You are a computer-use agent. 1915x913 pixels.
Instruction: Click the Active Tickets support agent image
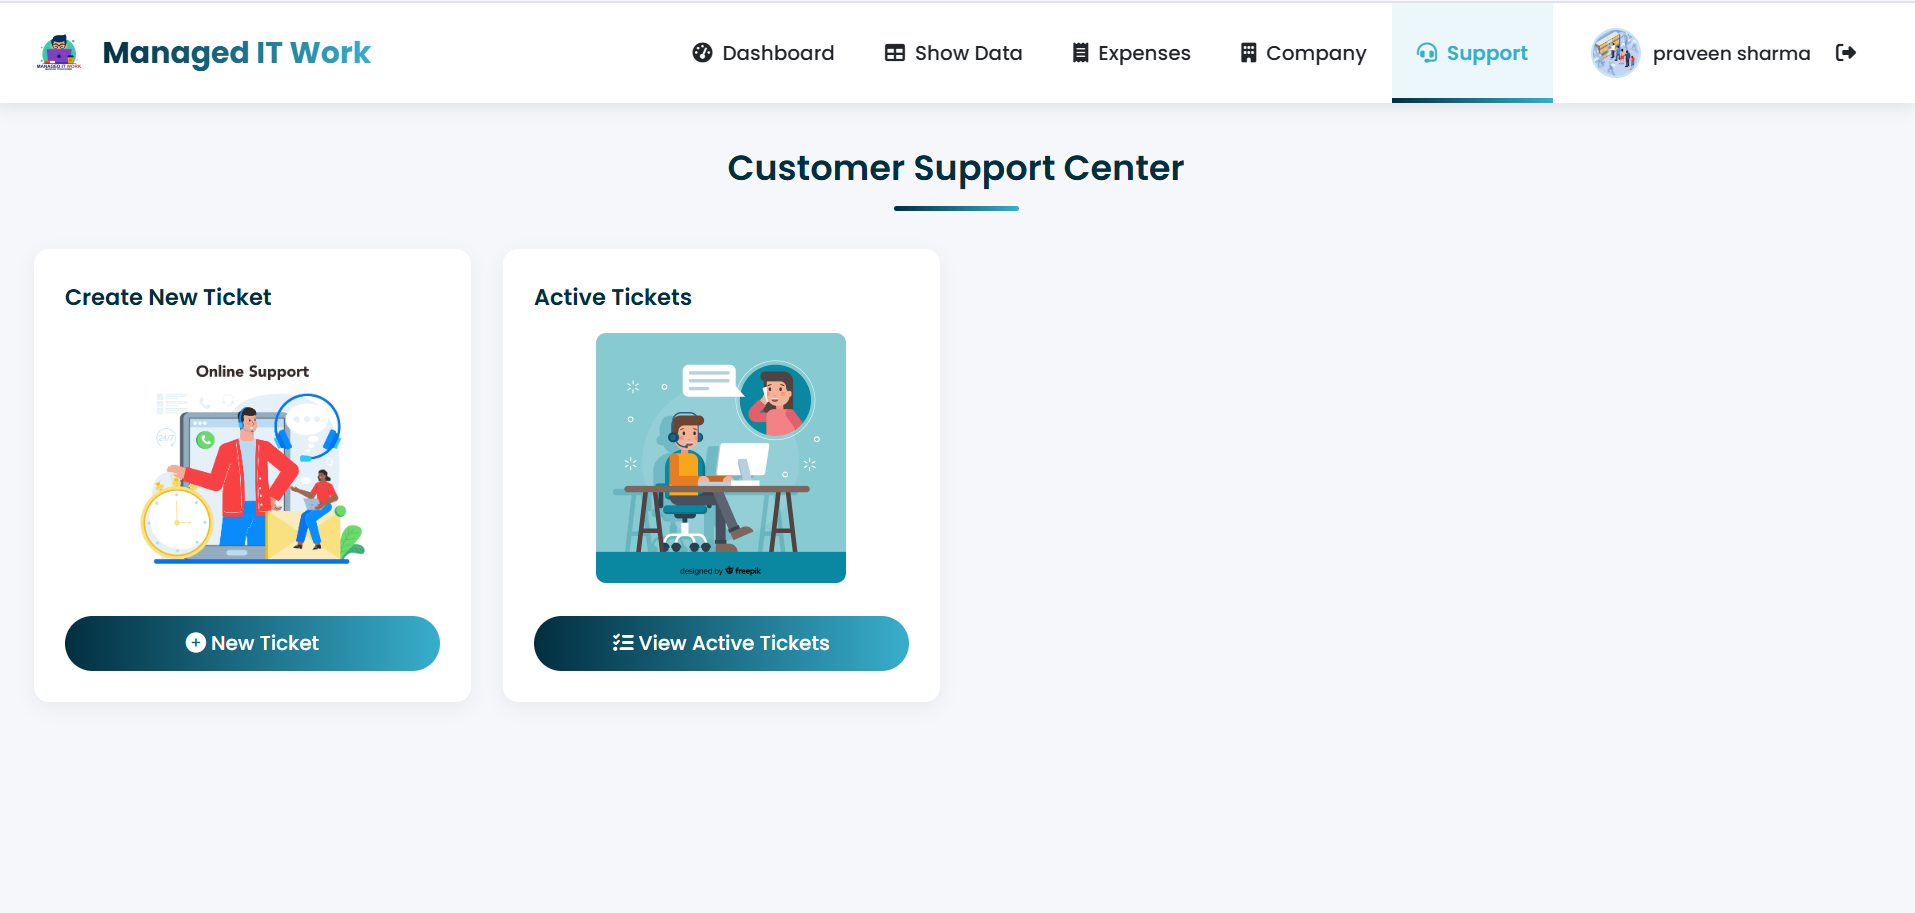point(720,457)
